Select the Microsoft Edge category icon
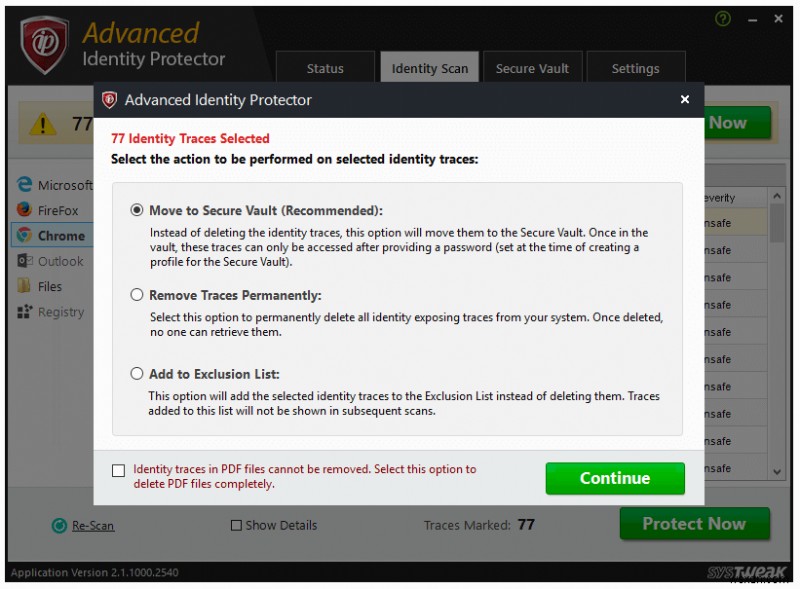This screenshot has width=800, height=589. [25, 184]
